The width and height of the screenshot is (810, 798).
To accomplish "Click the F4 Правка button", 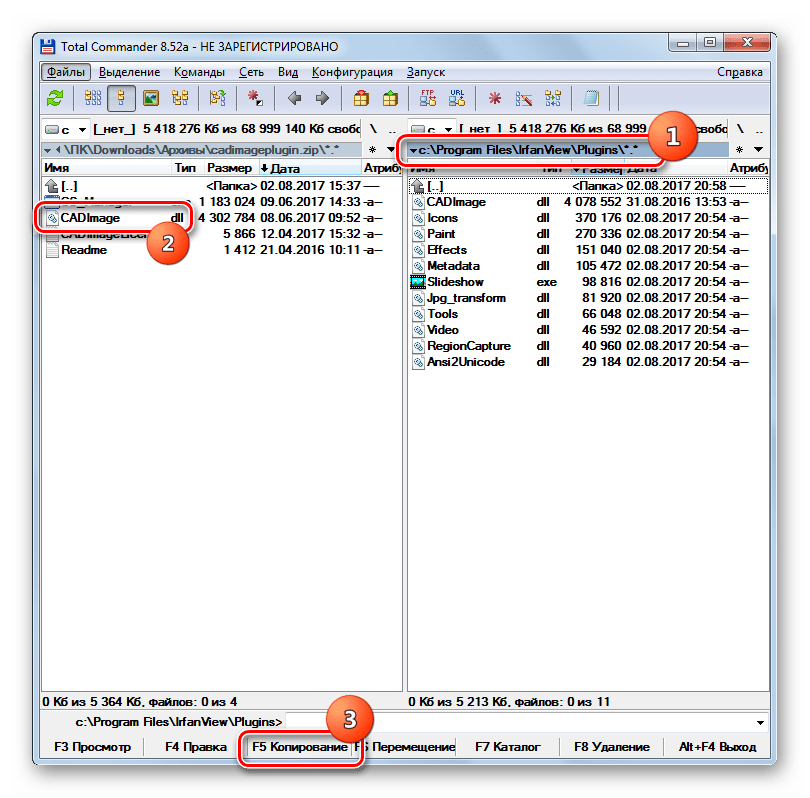I will coord(196,747).
